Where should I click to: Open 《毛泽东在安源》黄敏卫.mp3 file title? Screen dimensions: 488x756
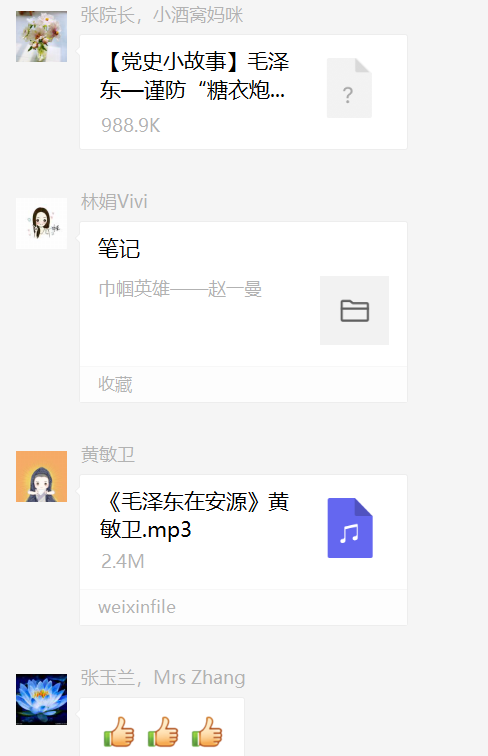(194, 515)
